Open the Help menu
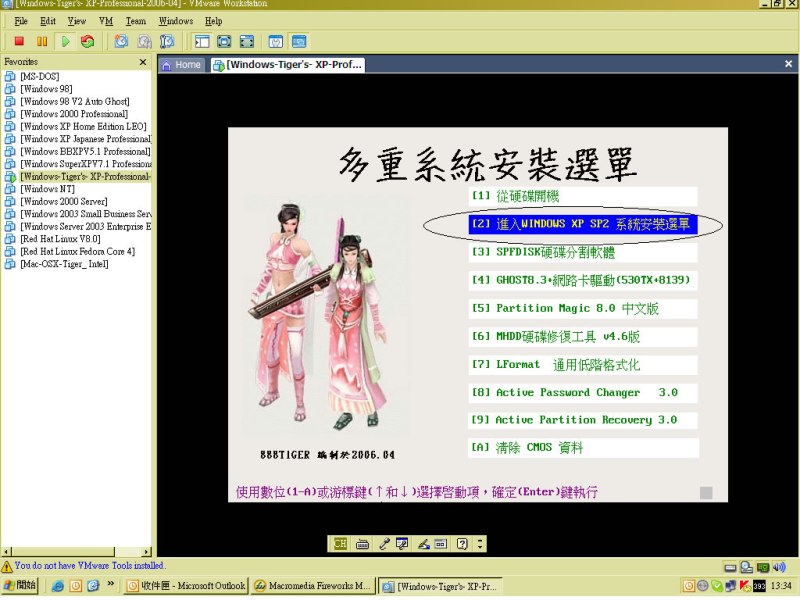800x600 pixels. [214, 21]
